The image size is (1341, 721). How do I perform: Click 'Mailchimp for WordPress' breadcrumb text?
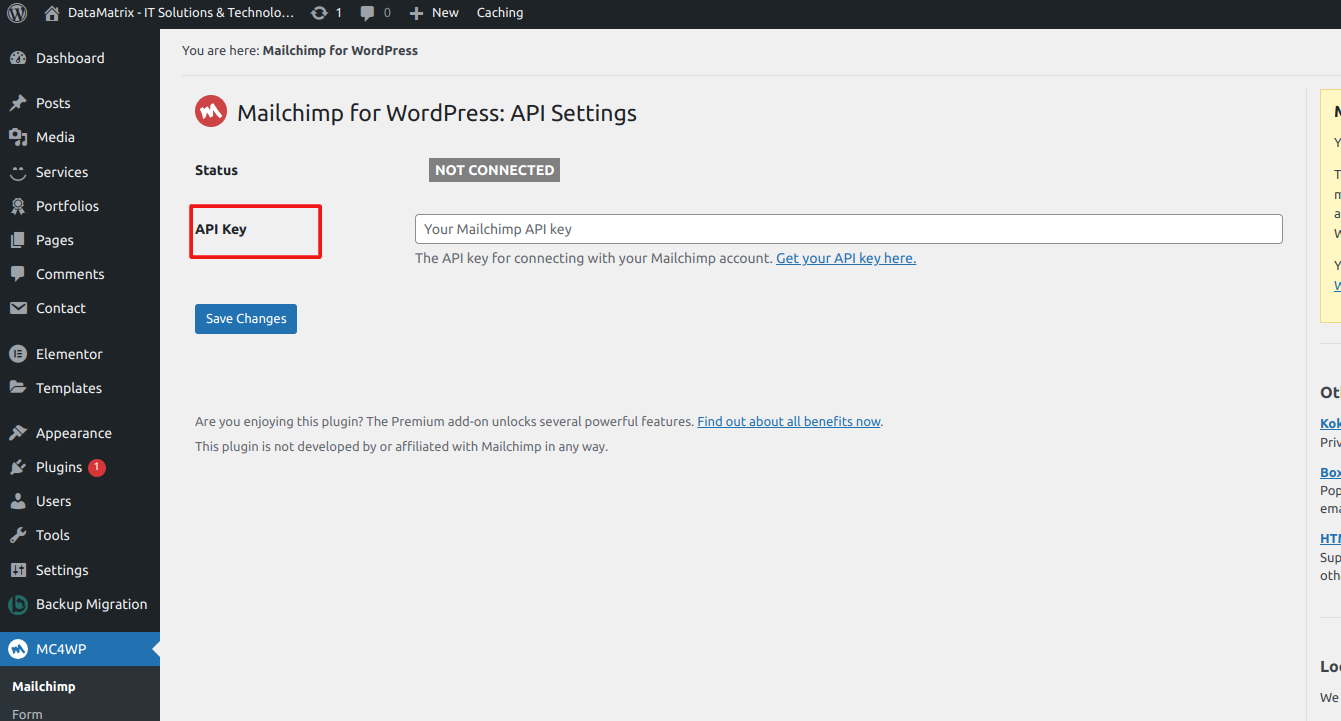click(x=340, y=50)
